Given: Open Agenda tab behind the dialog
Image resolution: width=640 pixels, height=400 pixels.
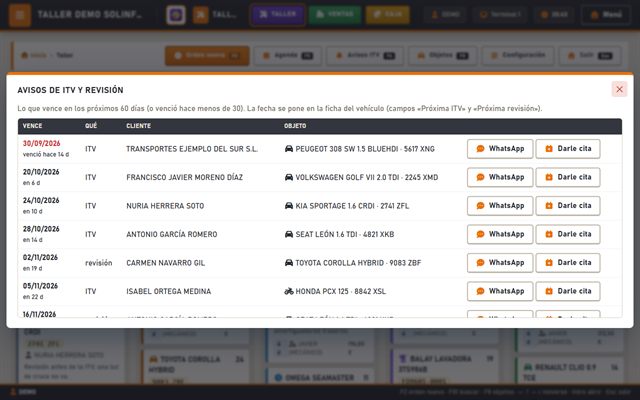Looking at the screenshot, I should (x=288, y=56).
